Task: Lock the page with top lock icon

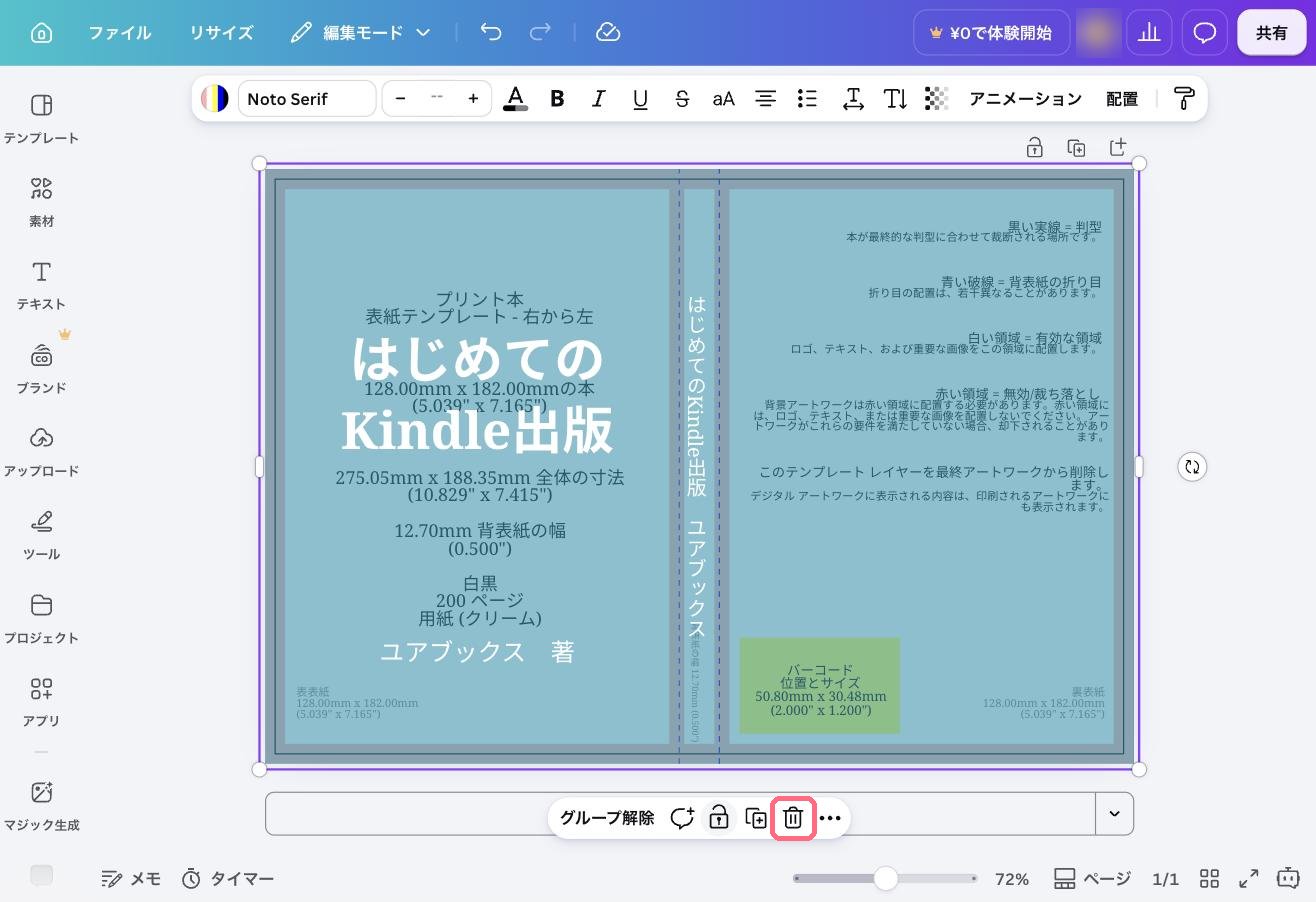Action: (1035, 148)
